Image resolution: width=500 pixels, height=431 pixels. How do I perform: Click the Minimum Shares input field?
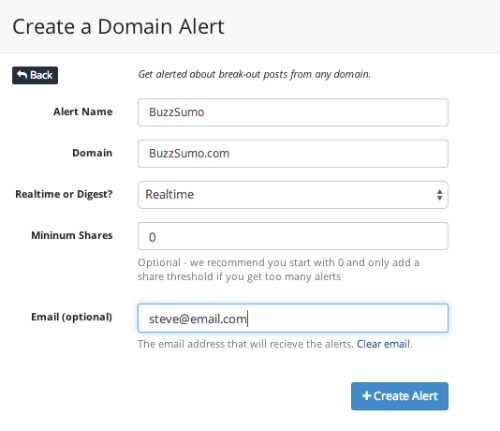click(x=293, y=236)
